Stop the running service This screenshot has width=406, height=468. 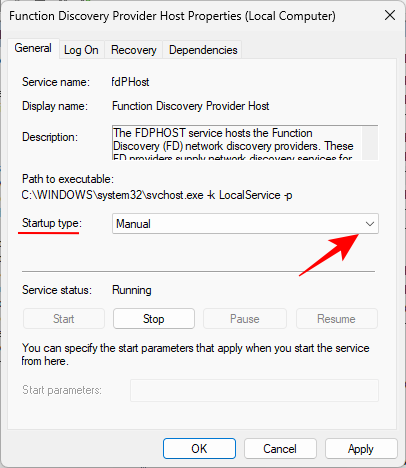[154, 319]
